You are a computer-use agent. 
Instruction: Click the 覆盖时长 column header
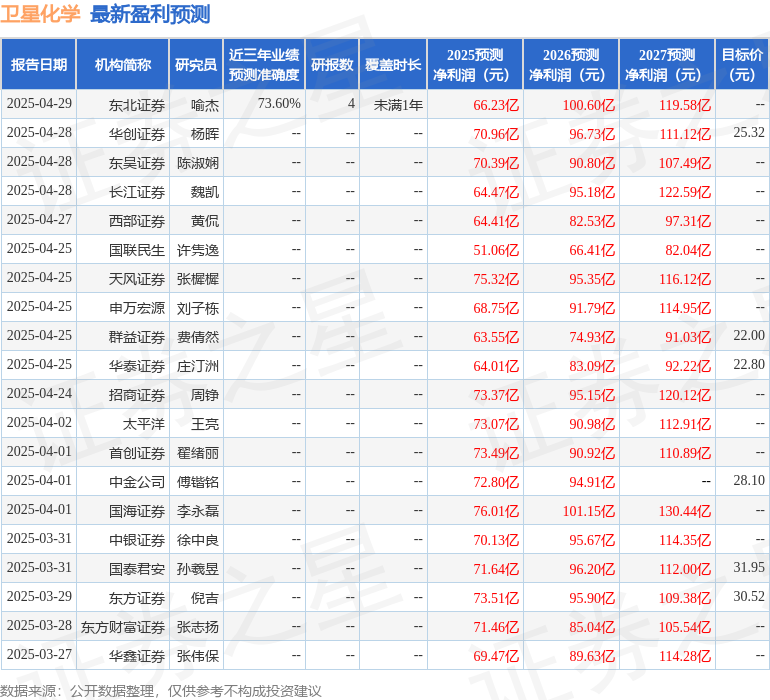click(x=393, y=64)
